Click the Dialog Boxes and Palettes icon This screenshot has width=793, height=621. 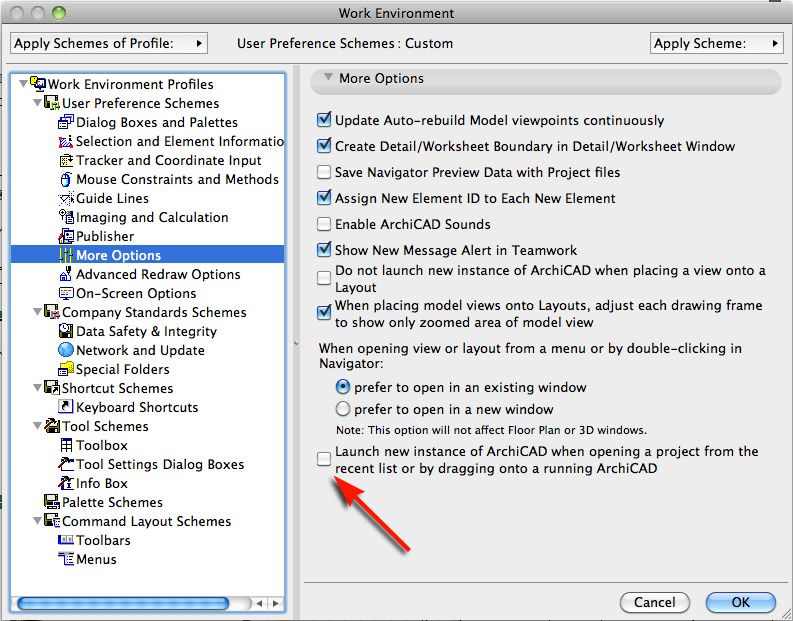(66, 122)
